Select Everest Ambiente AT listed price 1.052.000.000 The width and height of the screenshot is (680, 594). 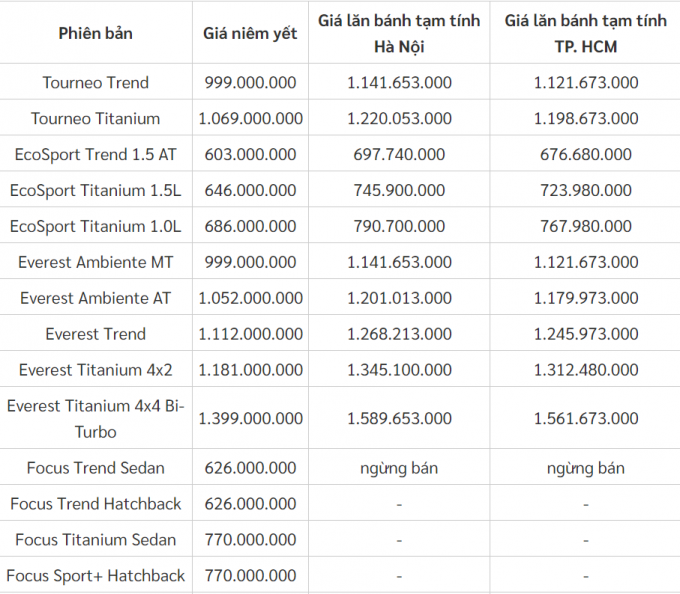point(250,298)
